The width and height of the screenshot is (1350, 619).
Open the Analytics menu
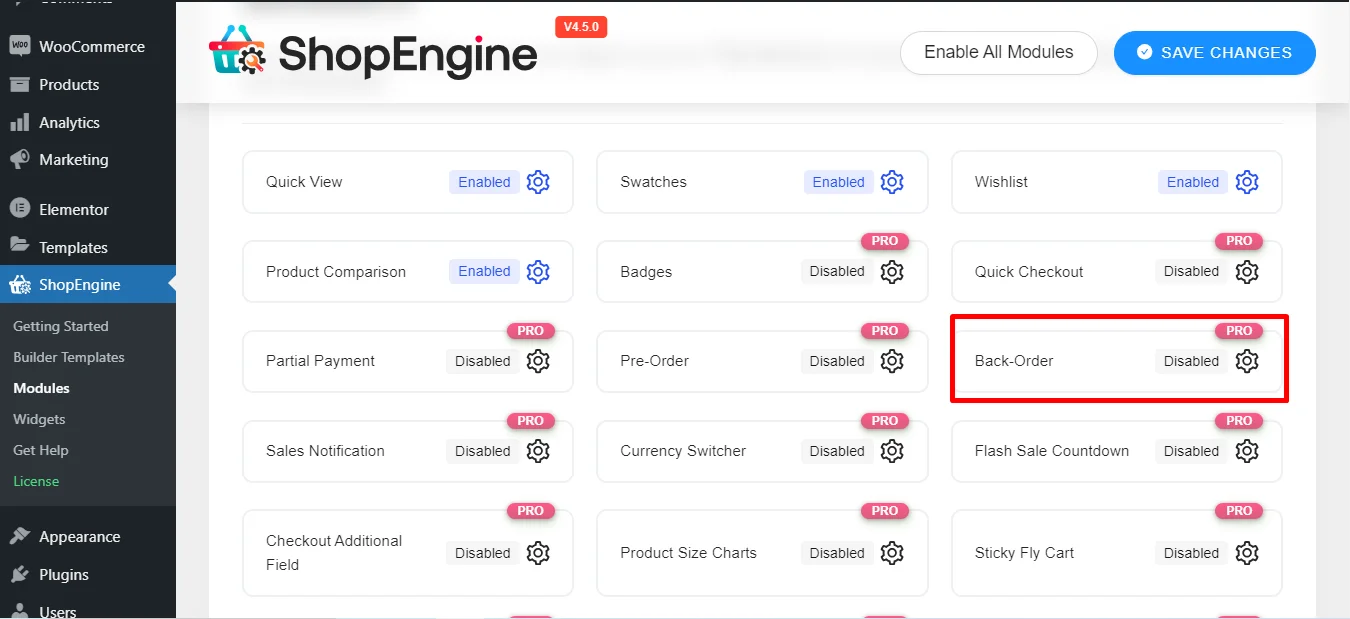click(88, 123)
